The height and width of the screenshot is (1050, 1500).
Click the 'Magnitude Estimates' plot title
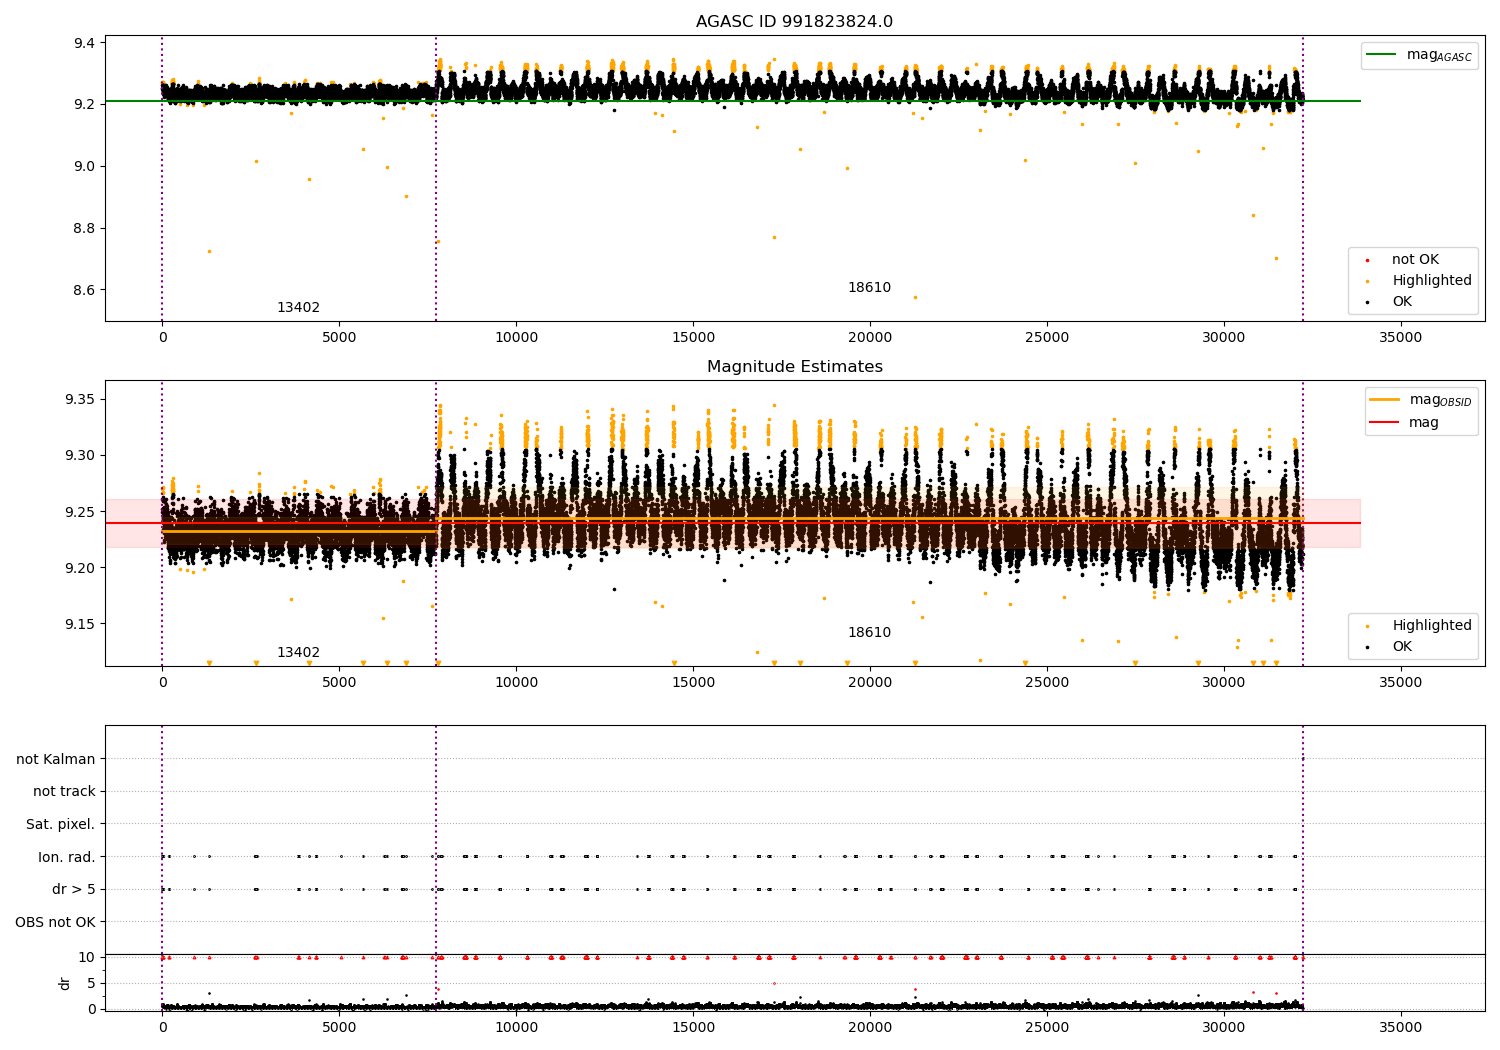[794, 367]
